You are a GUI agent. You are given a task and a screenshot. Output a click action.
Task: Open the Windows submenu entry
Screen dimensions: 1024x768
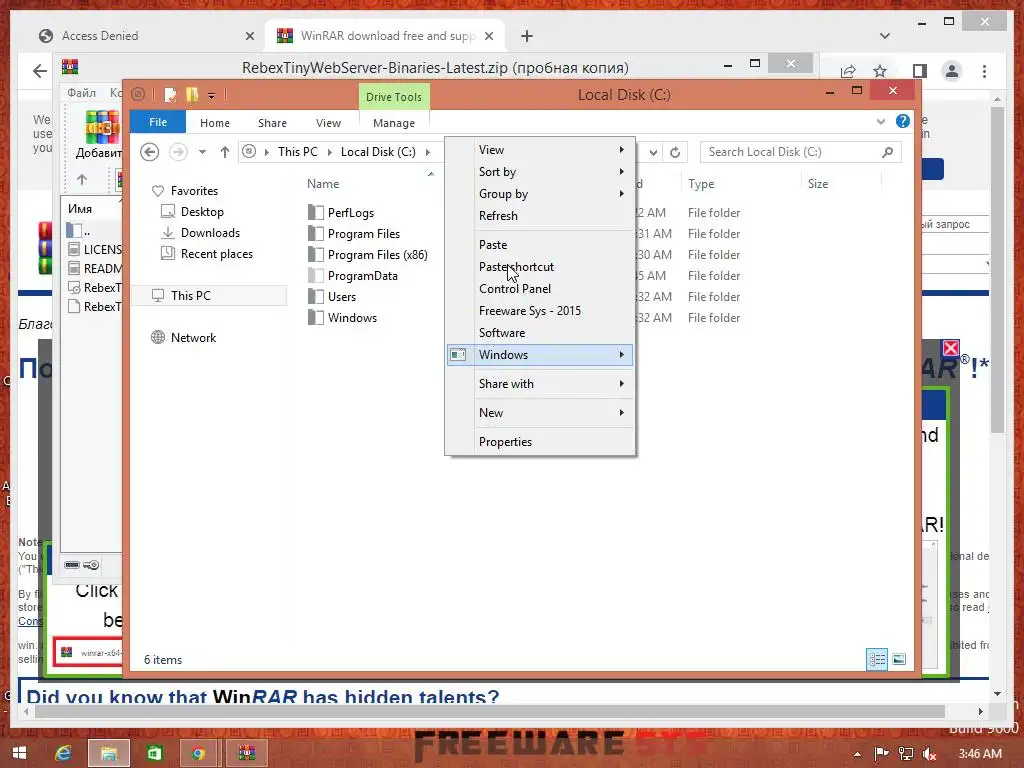pyautogui.click(x=540, y=355)
